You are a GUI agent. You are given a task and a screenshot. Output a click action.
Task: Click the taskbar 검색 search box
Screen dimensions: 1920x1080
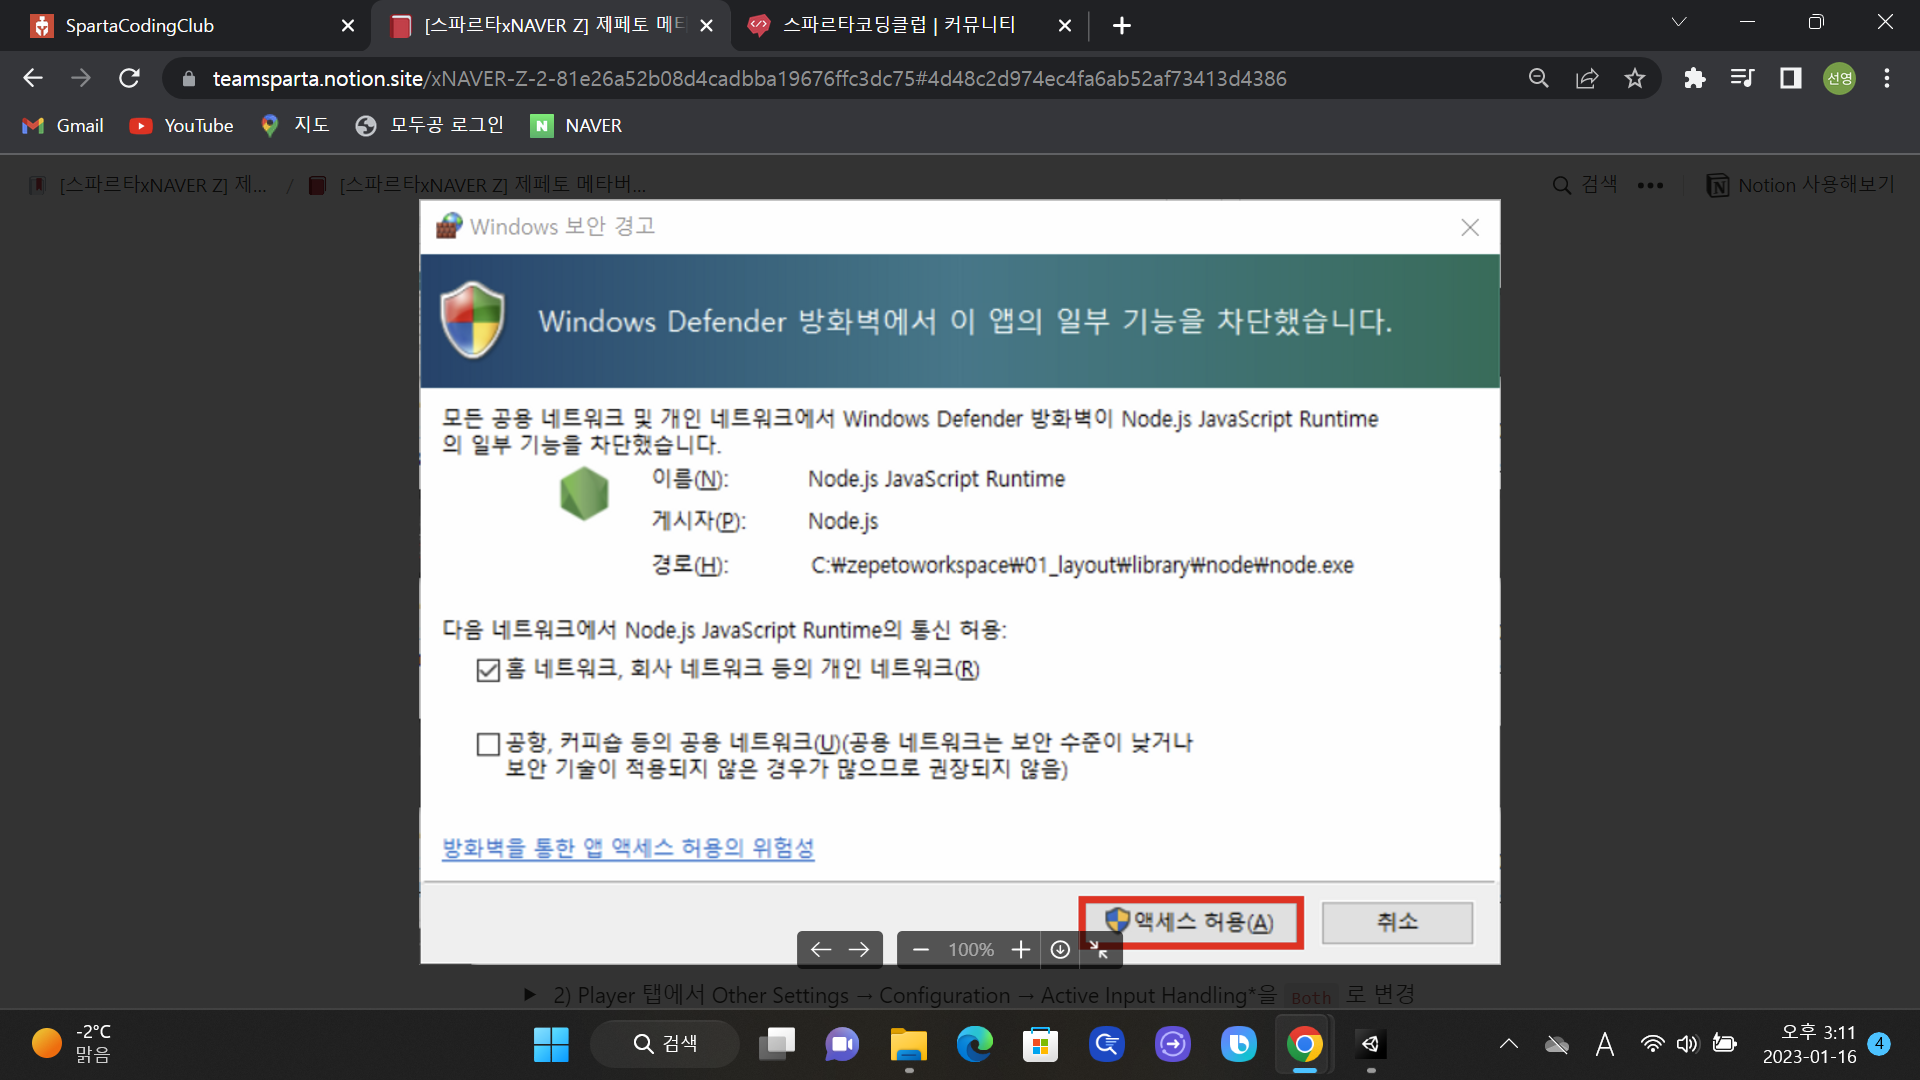coord(665,1045)
